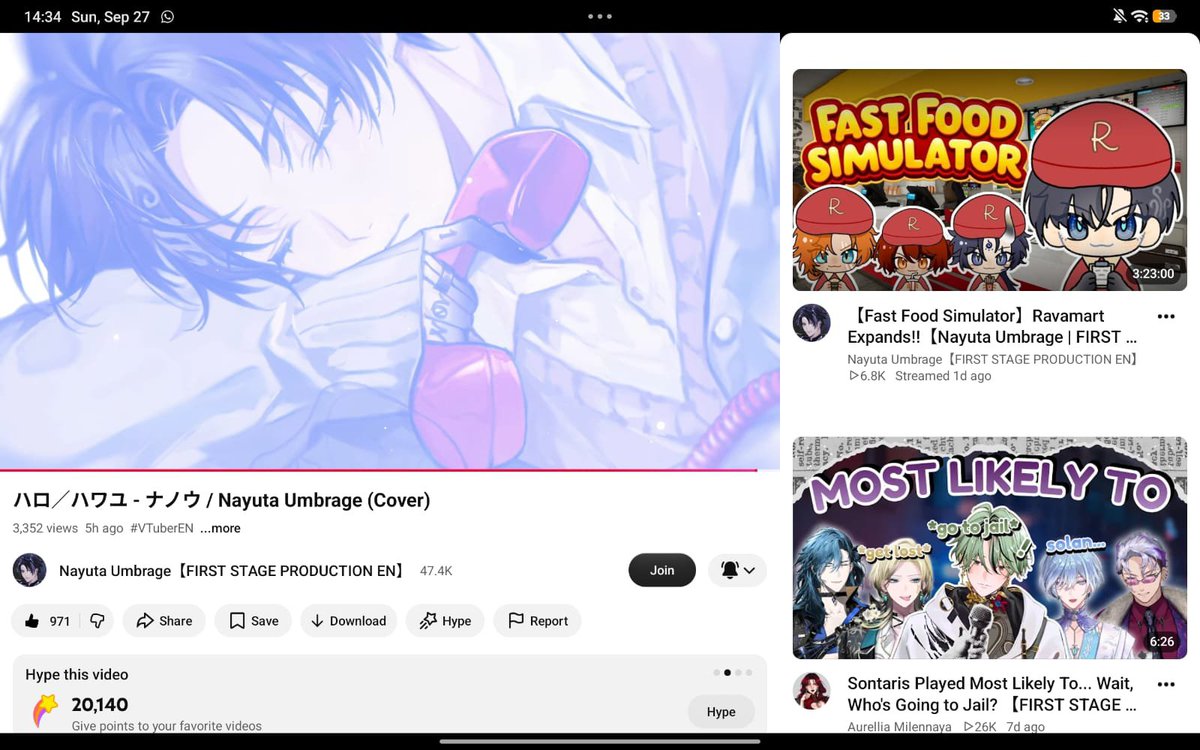Tap the video player area
This screenshot has height=750, width=1200.
click(x=389, y=250)
